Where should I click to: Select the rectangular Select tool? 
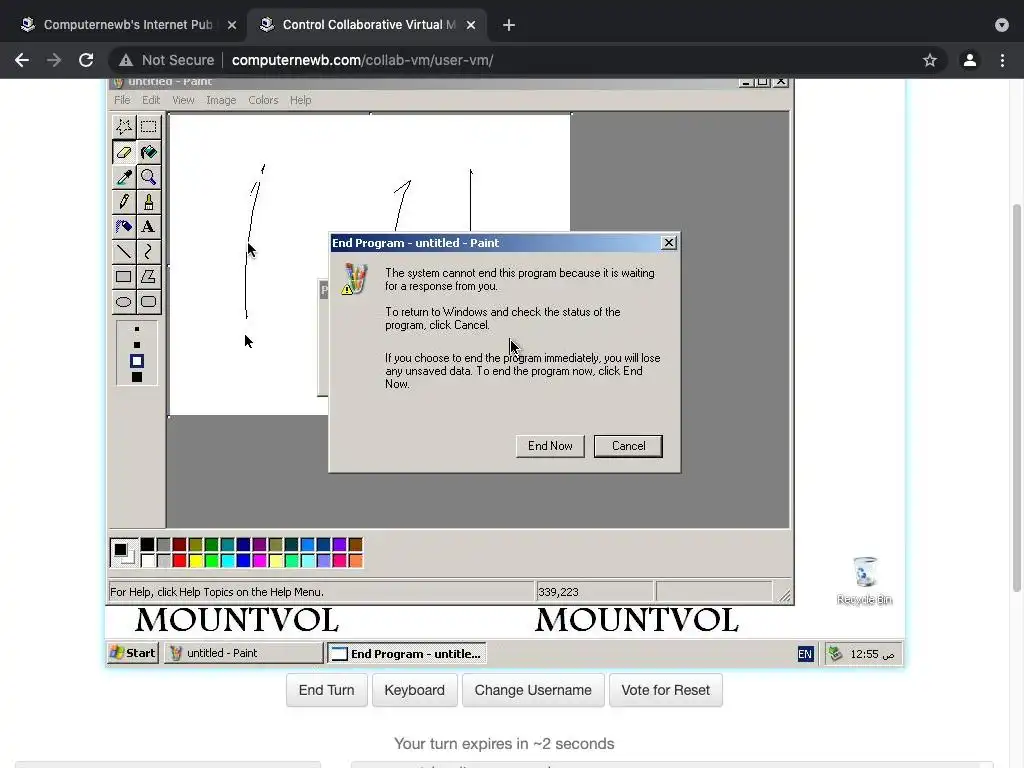click(149, 127)
